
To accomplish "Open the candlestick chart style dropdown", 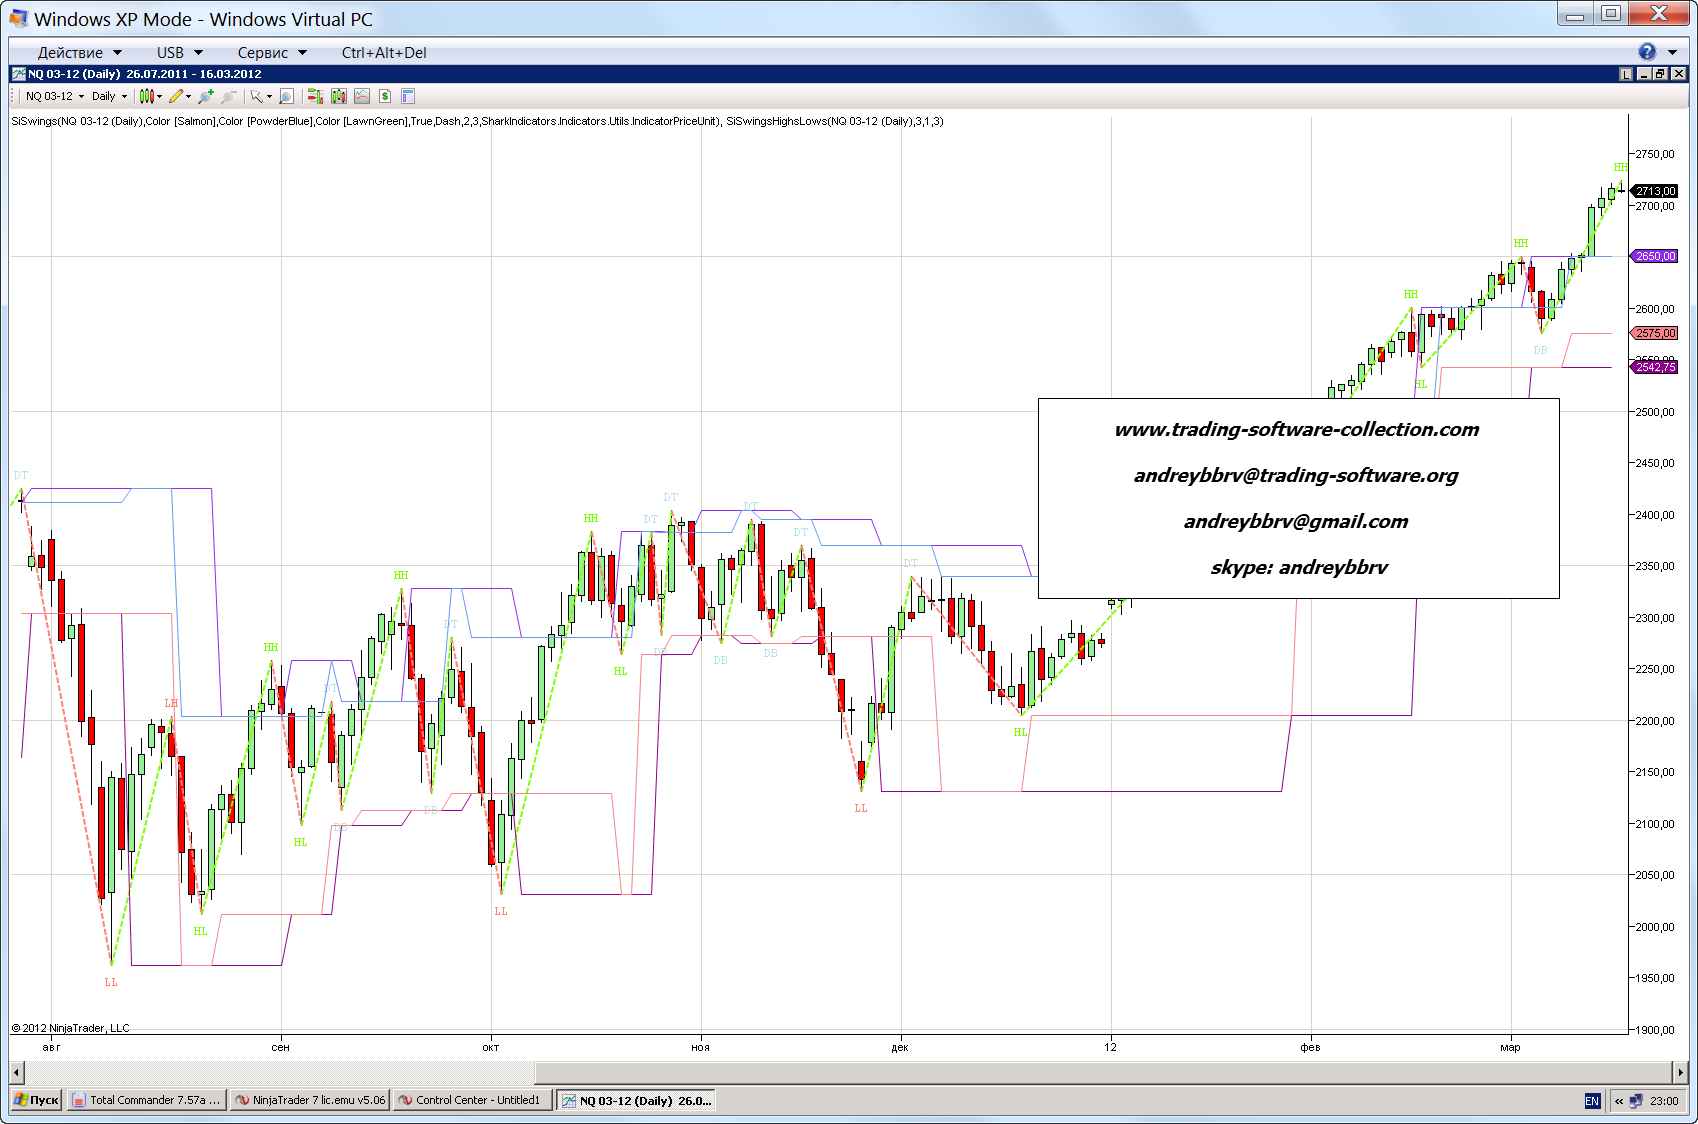I will point(150,97).
